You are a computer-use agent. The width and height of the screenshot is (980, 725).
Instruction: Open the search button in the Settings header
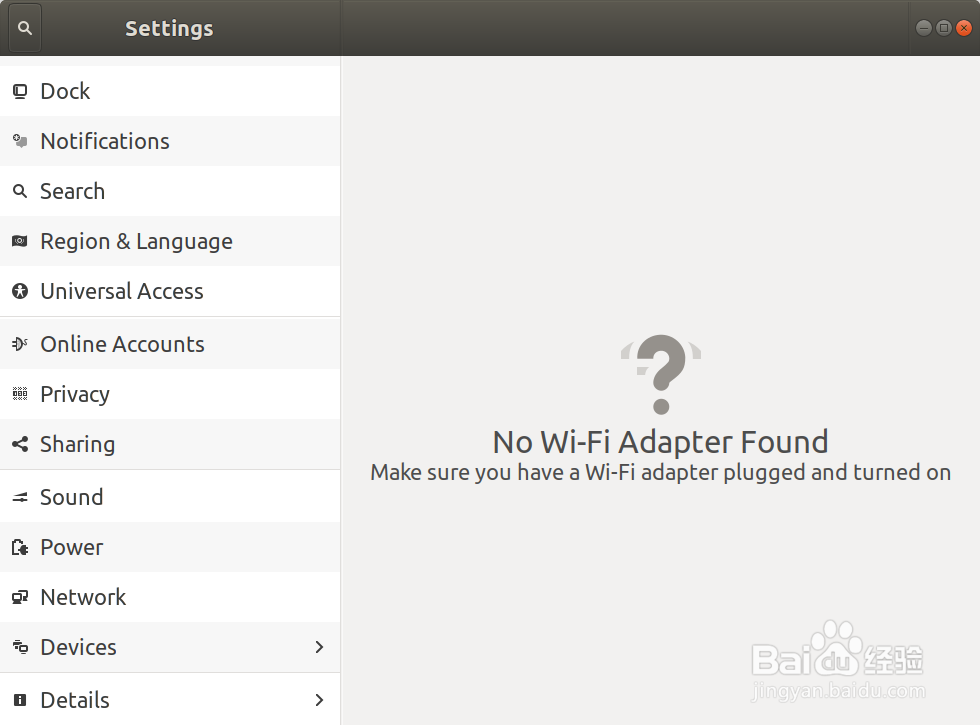pos(25,28)
